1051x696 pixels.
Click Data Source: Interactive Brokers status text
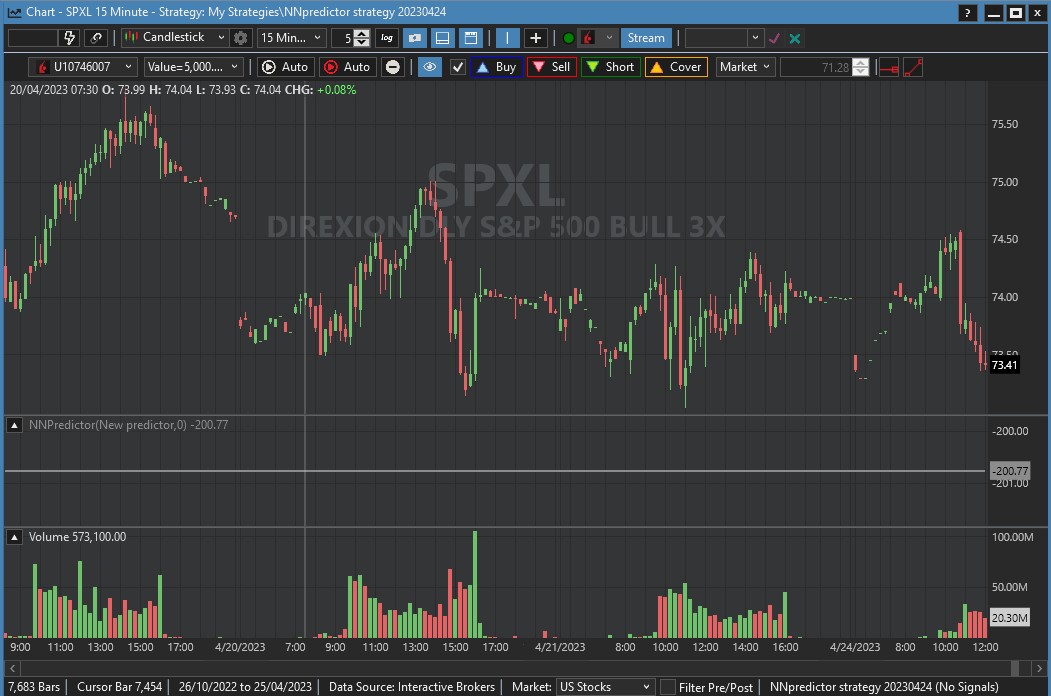[x=412, y=687]
